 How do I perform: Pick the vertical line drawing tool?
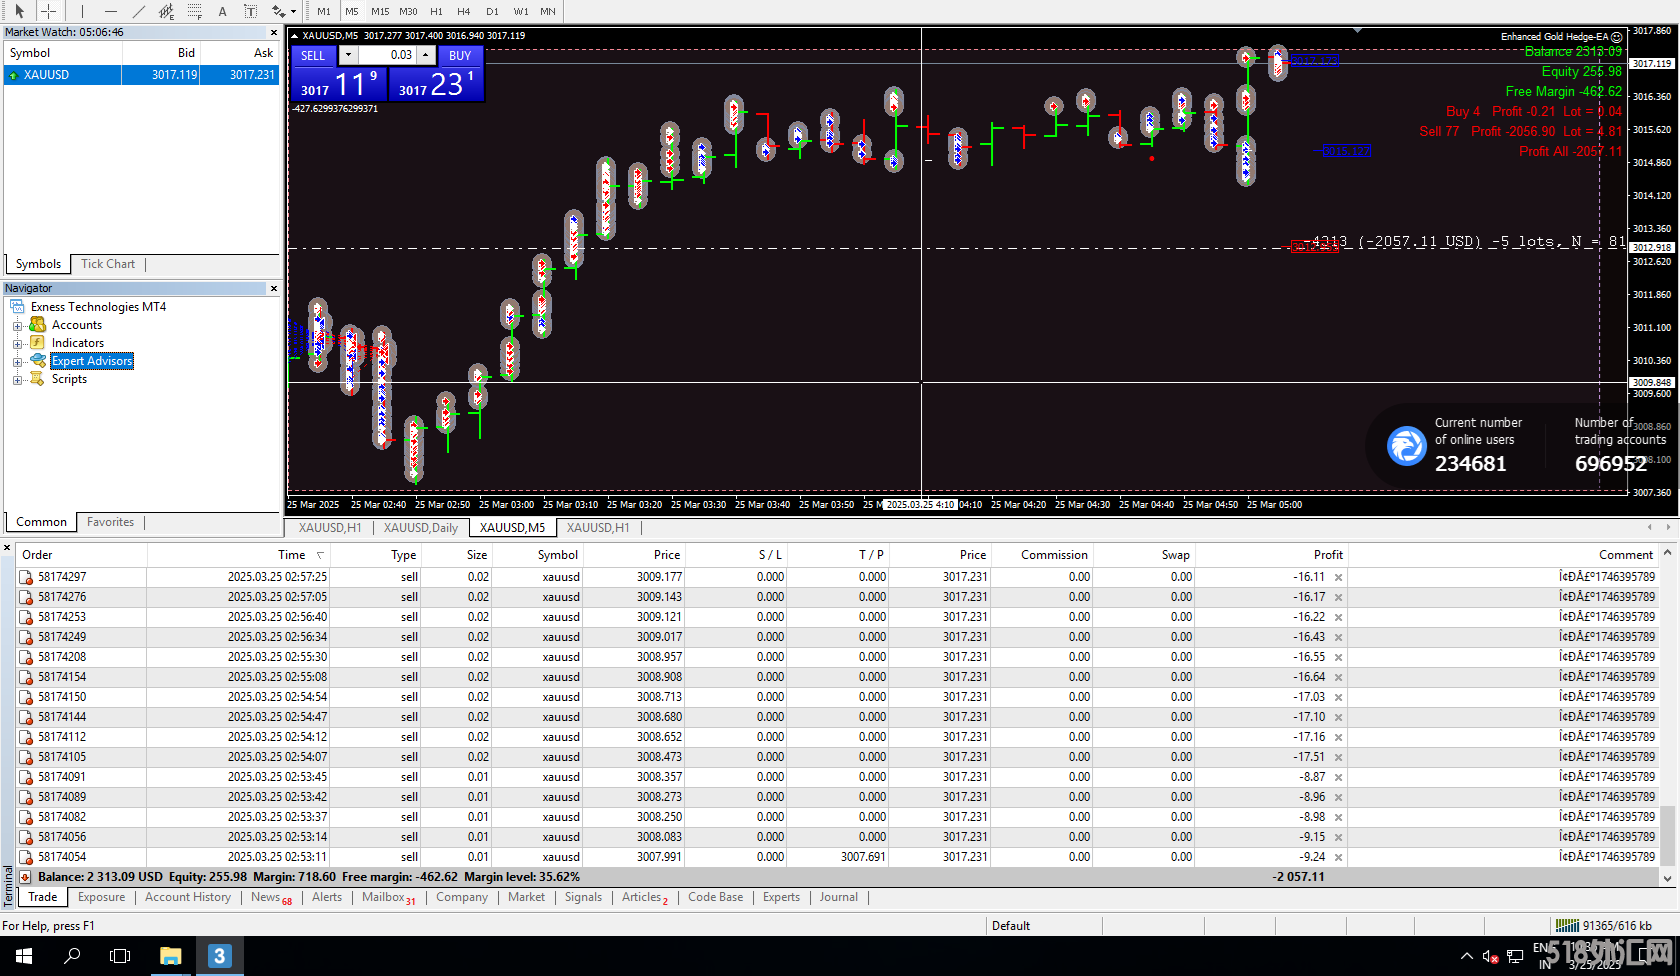pyautogui.click(x=82, y=11)
